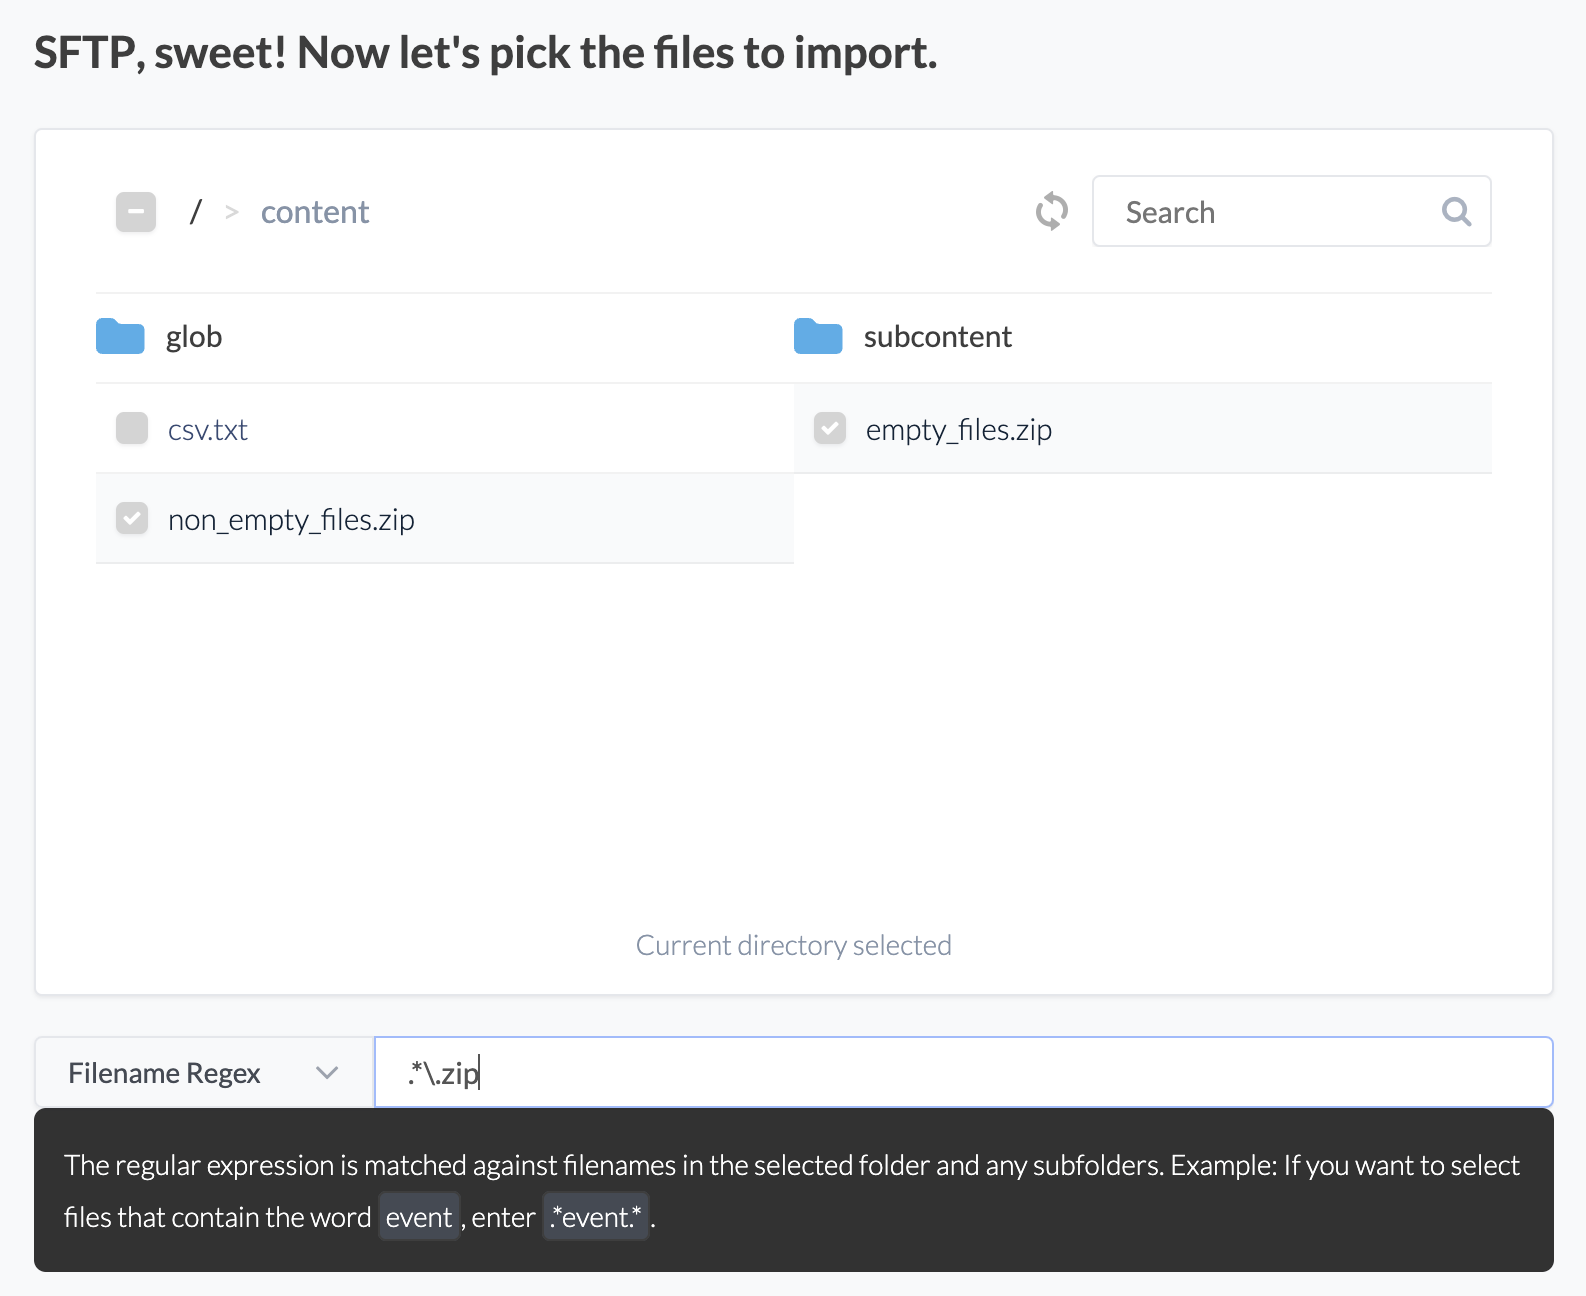
Task: Go to root slash in breadcrumb
Action: [196, 212]
